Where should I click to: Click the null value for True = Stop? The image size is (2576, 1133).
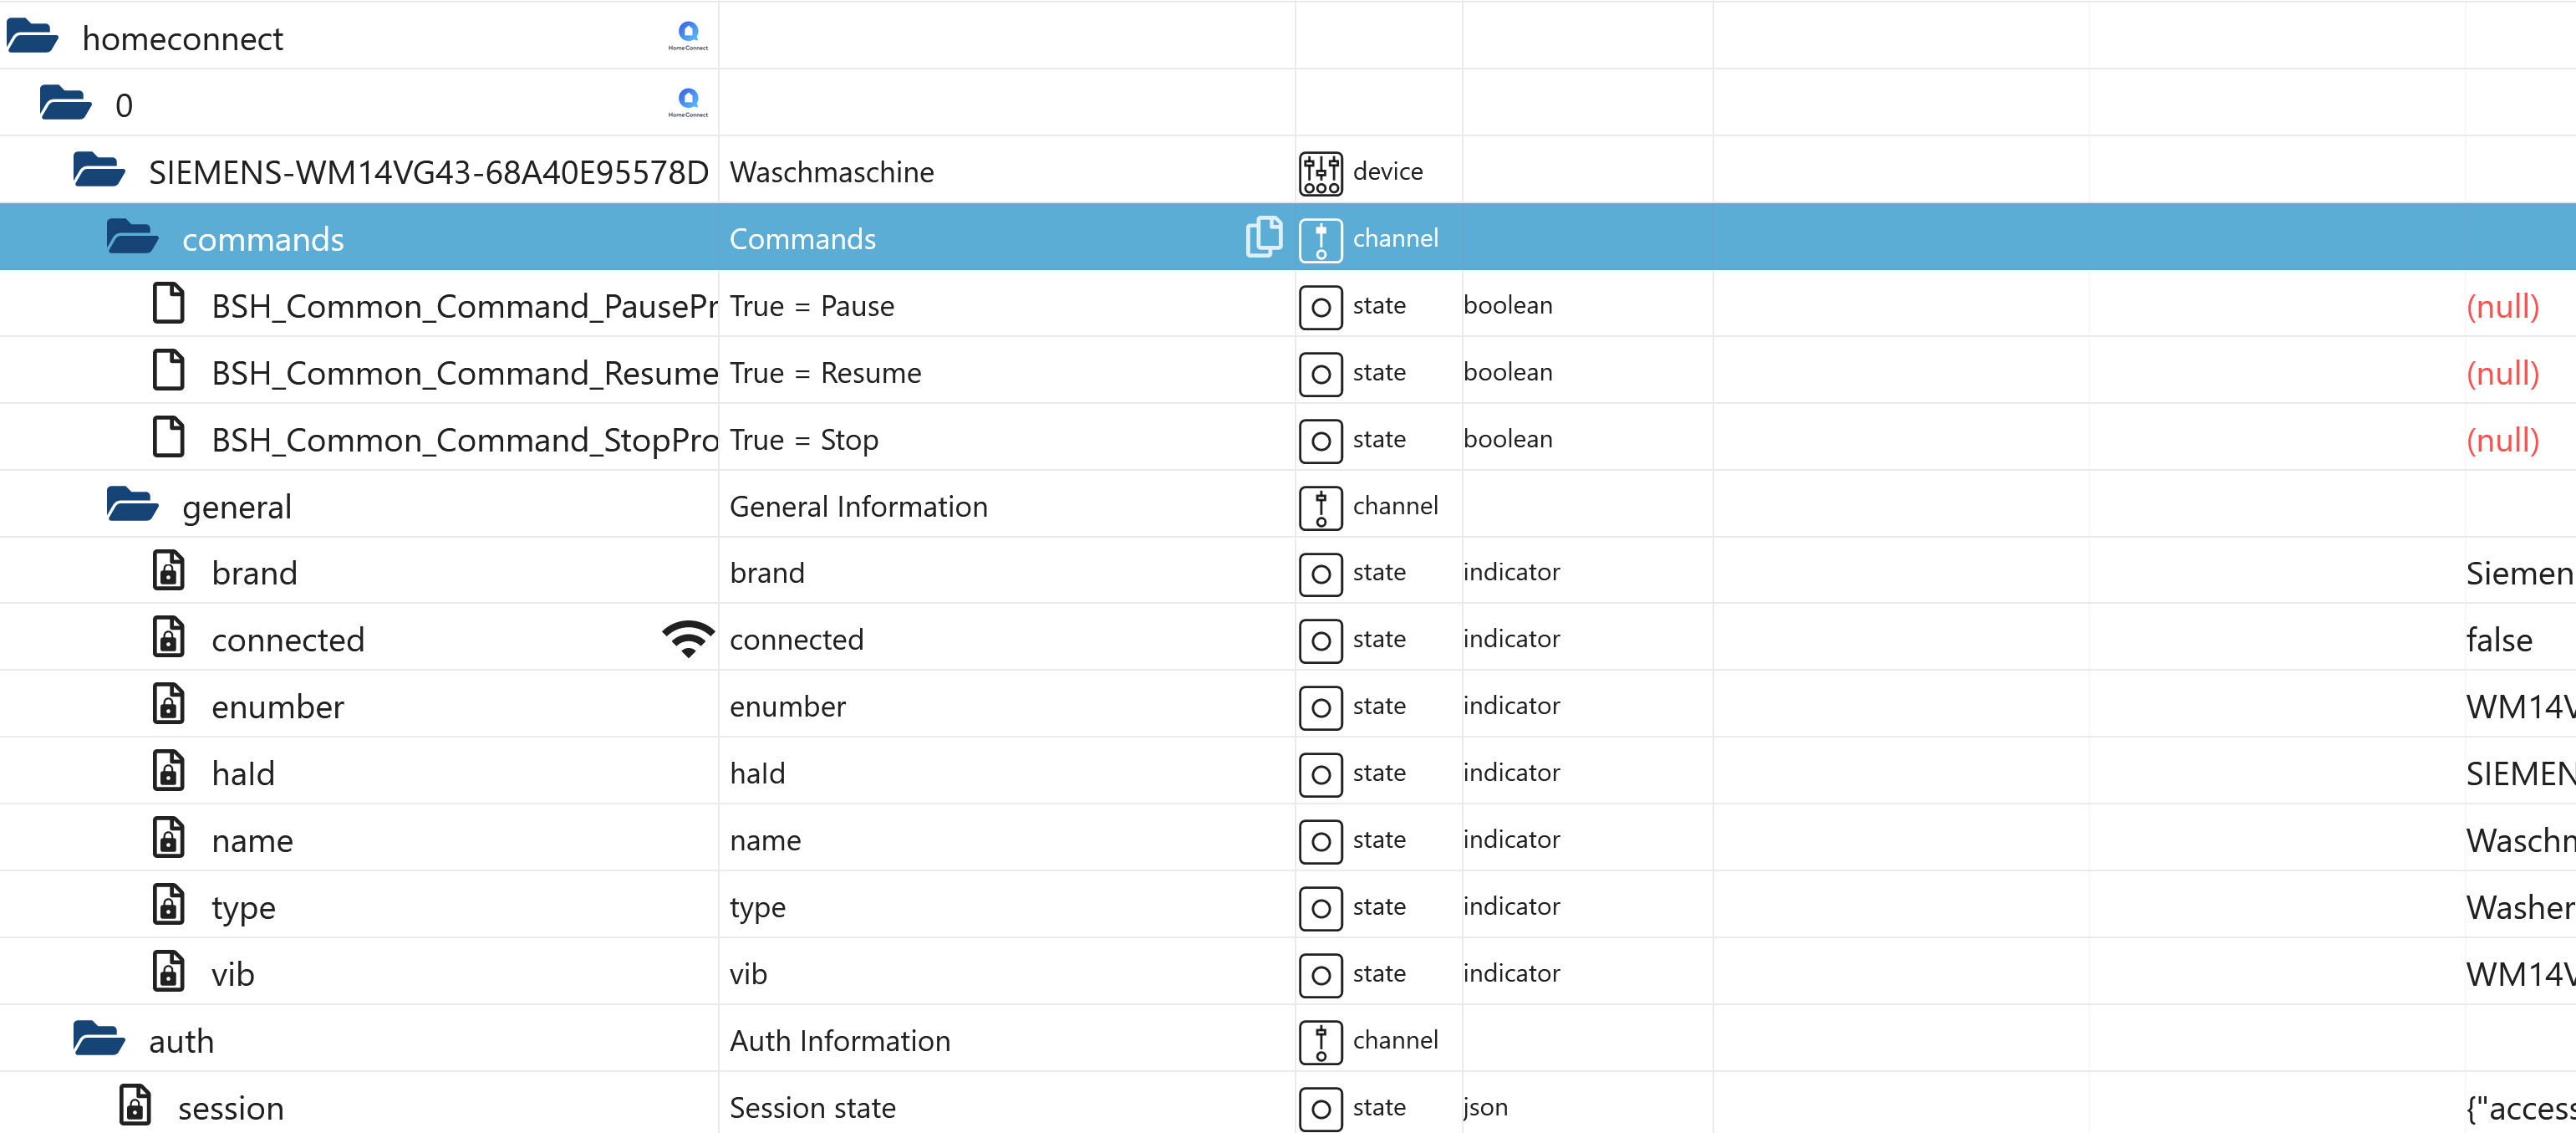coord(2501,440)
